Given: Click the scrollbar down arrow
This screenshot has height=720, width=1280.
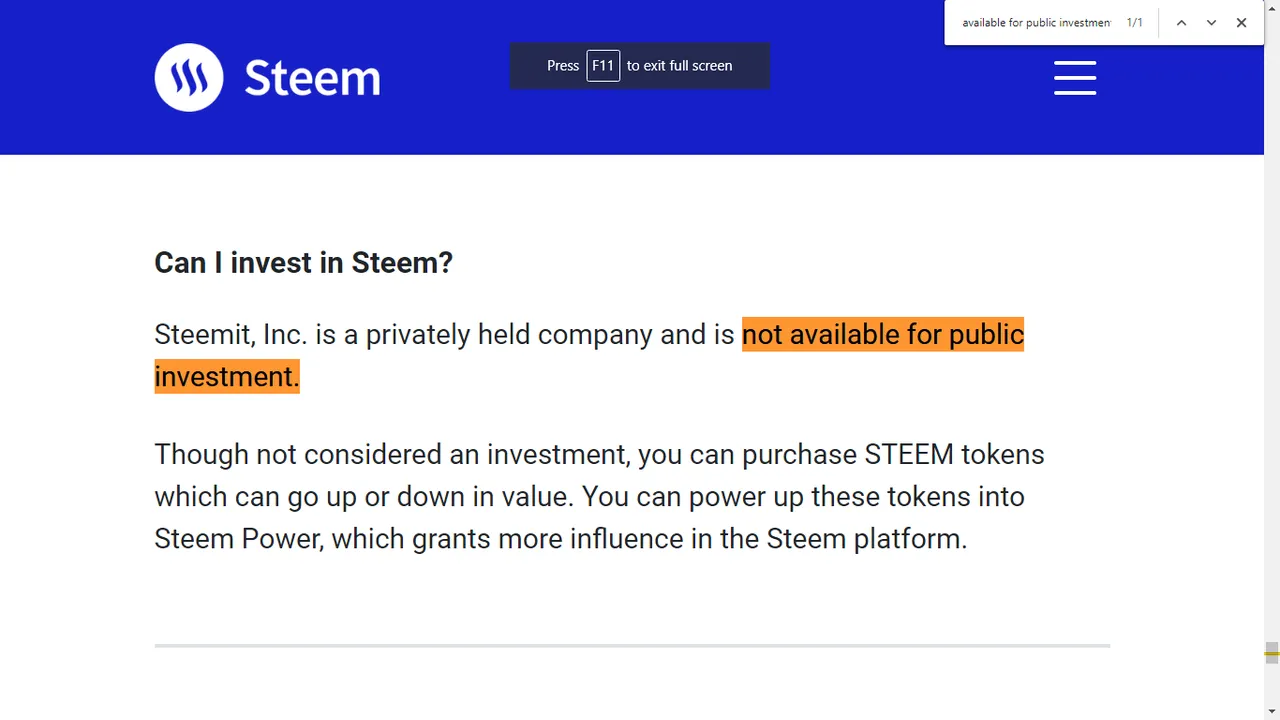Looking at the screenshot, I should click(x=1272, y=711).
